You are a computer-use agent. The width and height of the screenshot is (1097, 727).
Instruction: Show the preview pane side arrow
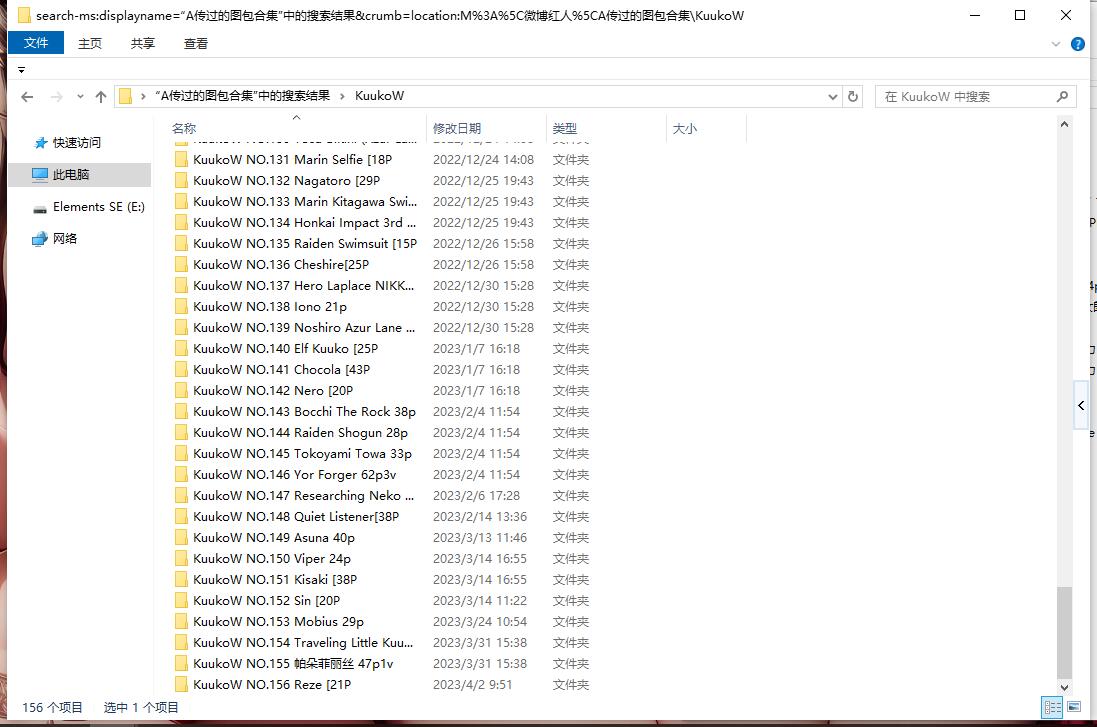tap(1081, 405)
